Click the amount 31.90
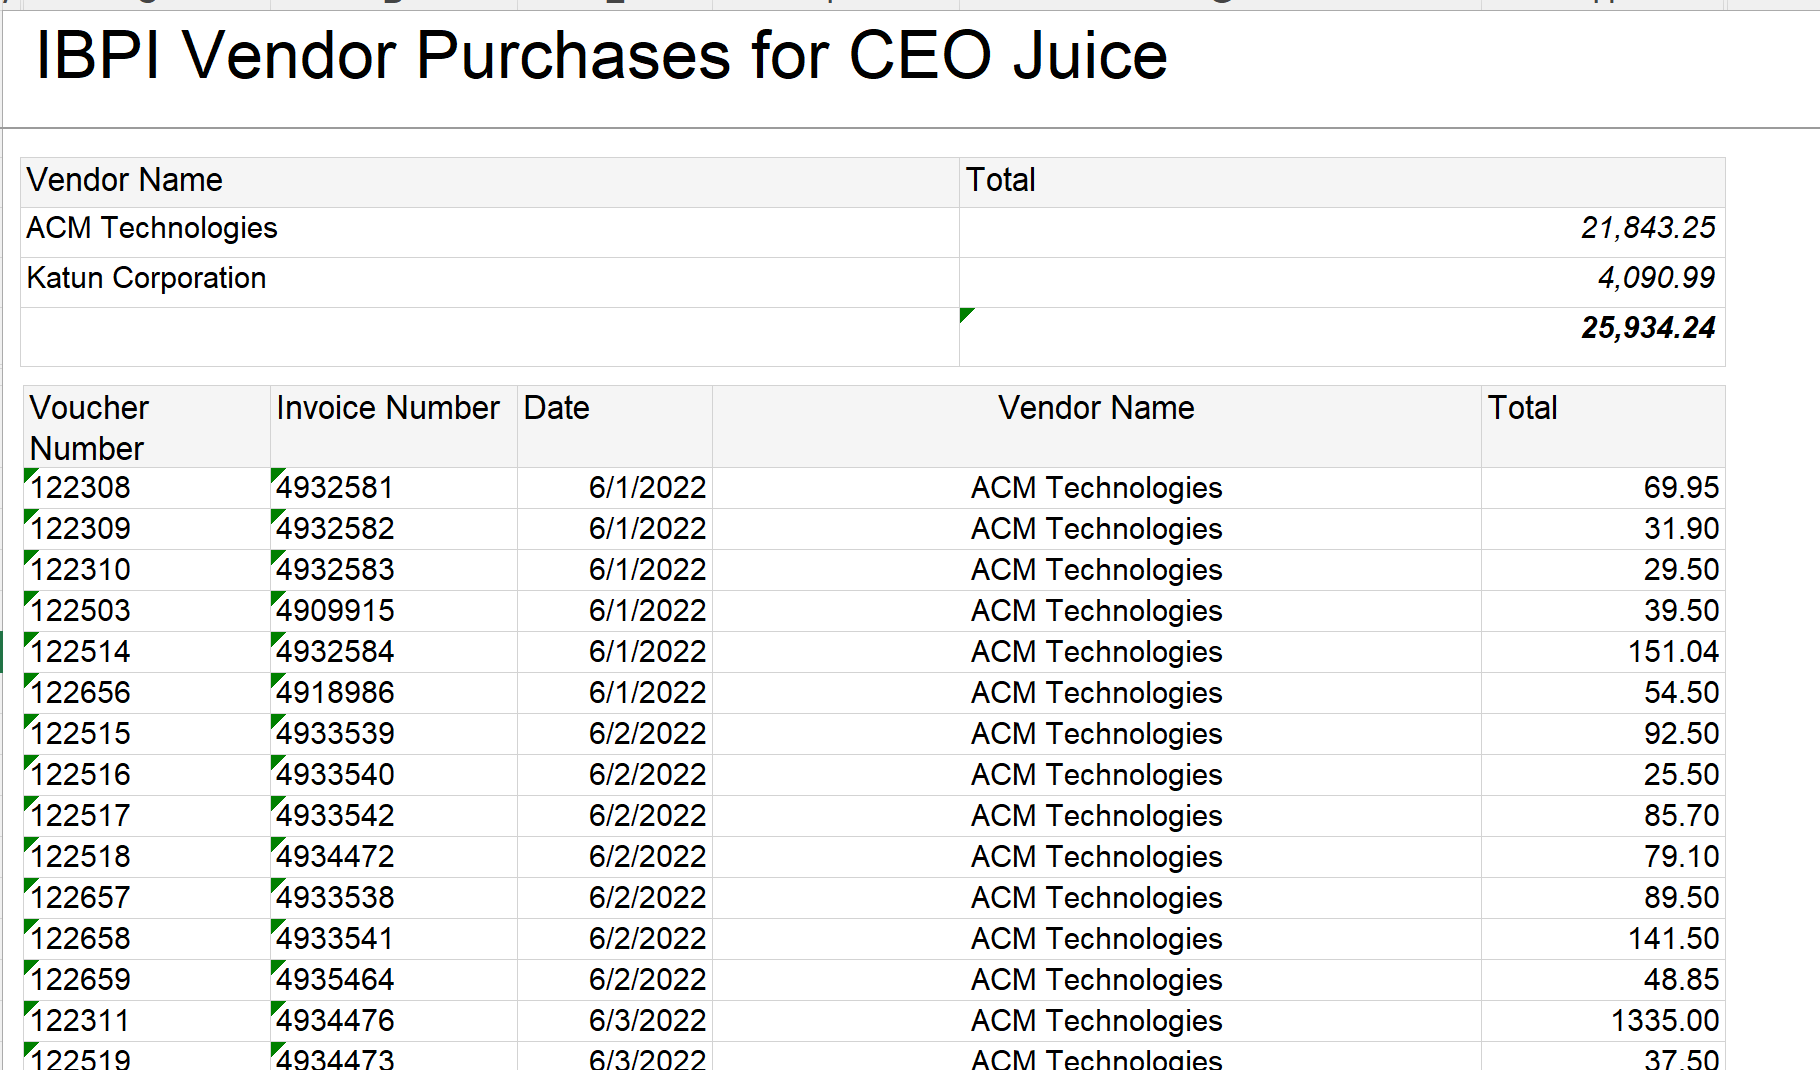The width and height of the screenshot is (1820, 1070). [x=1681, y=529]
